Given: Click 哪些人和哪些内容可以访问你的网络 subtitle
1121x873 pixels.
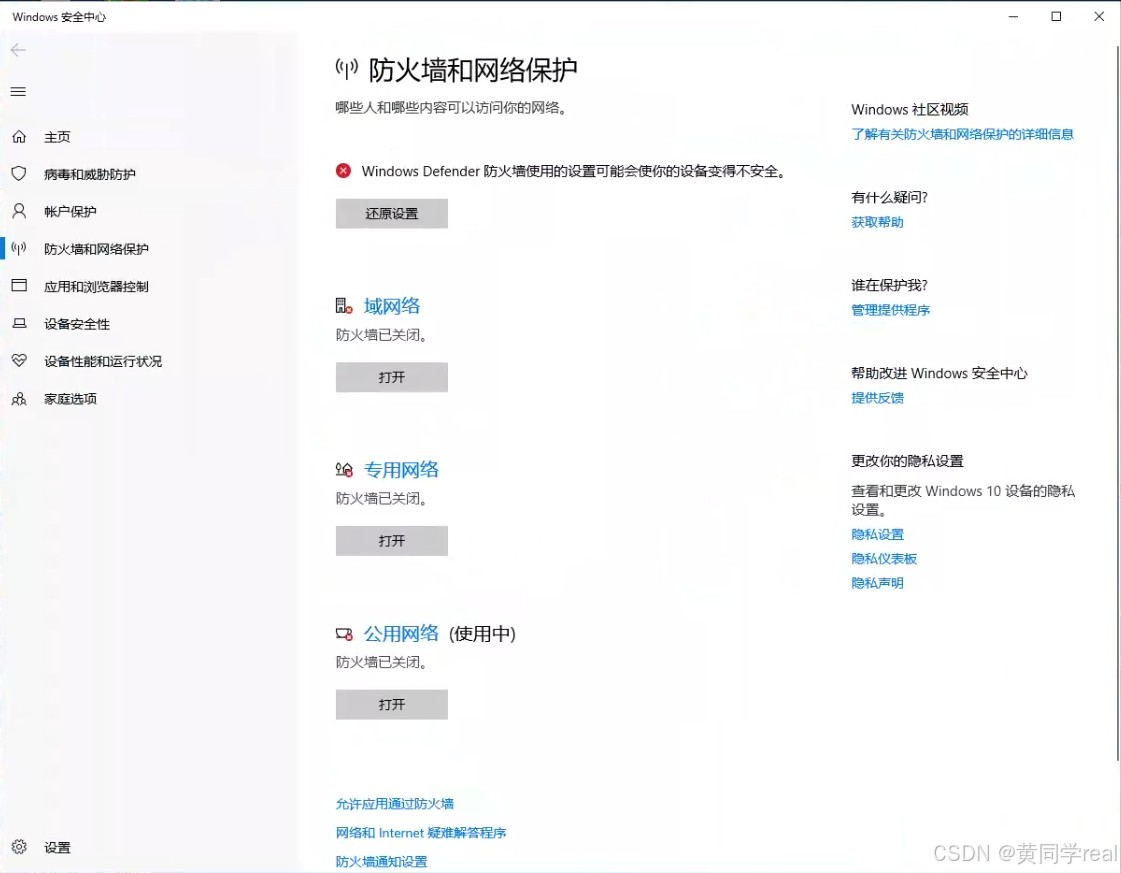Looking at the screenshot, I should 452,108.
